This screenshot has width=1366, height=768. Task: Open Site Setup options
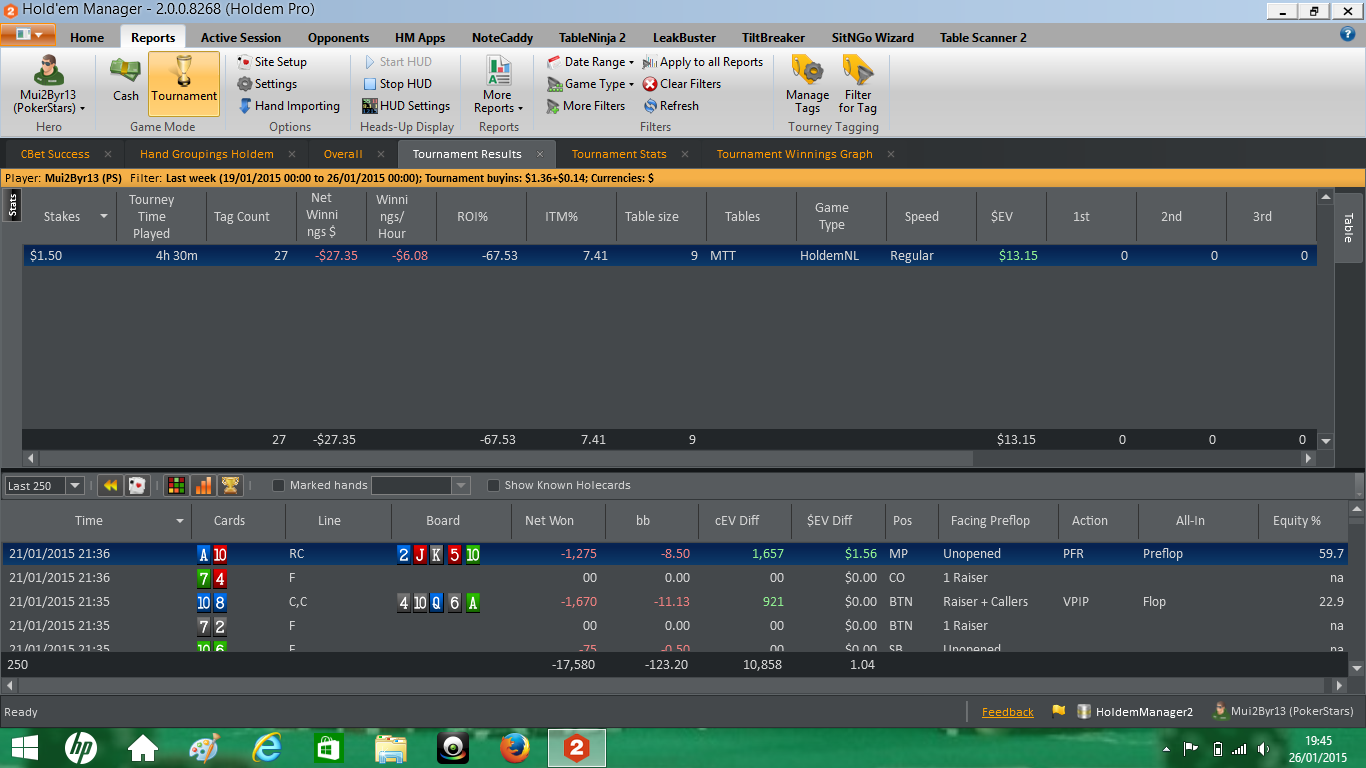(272, 62)
